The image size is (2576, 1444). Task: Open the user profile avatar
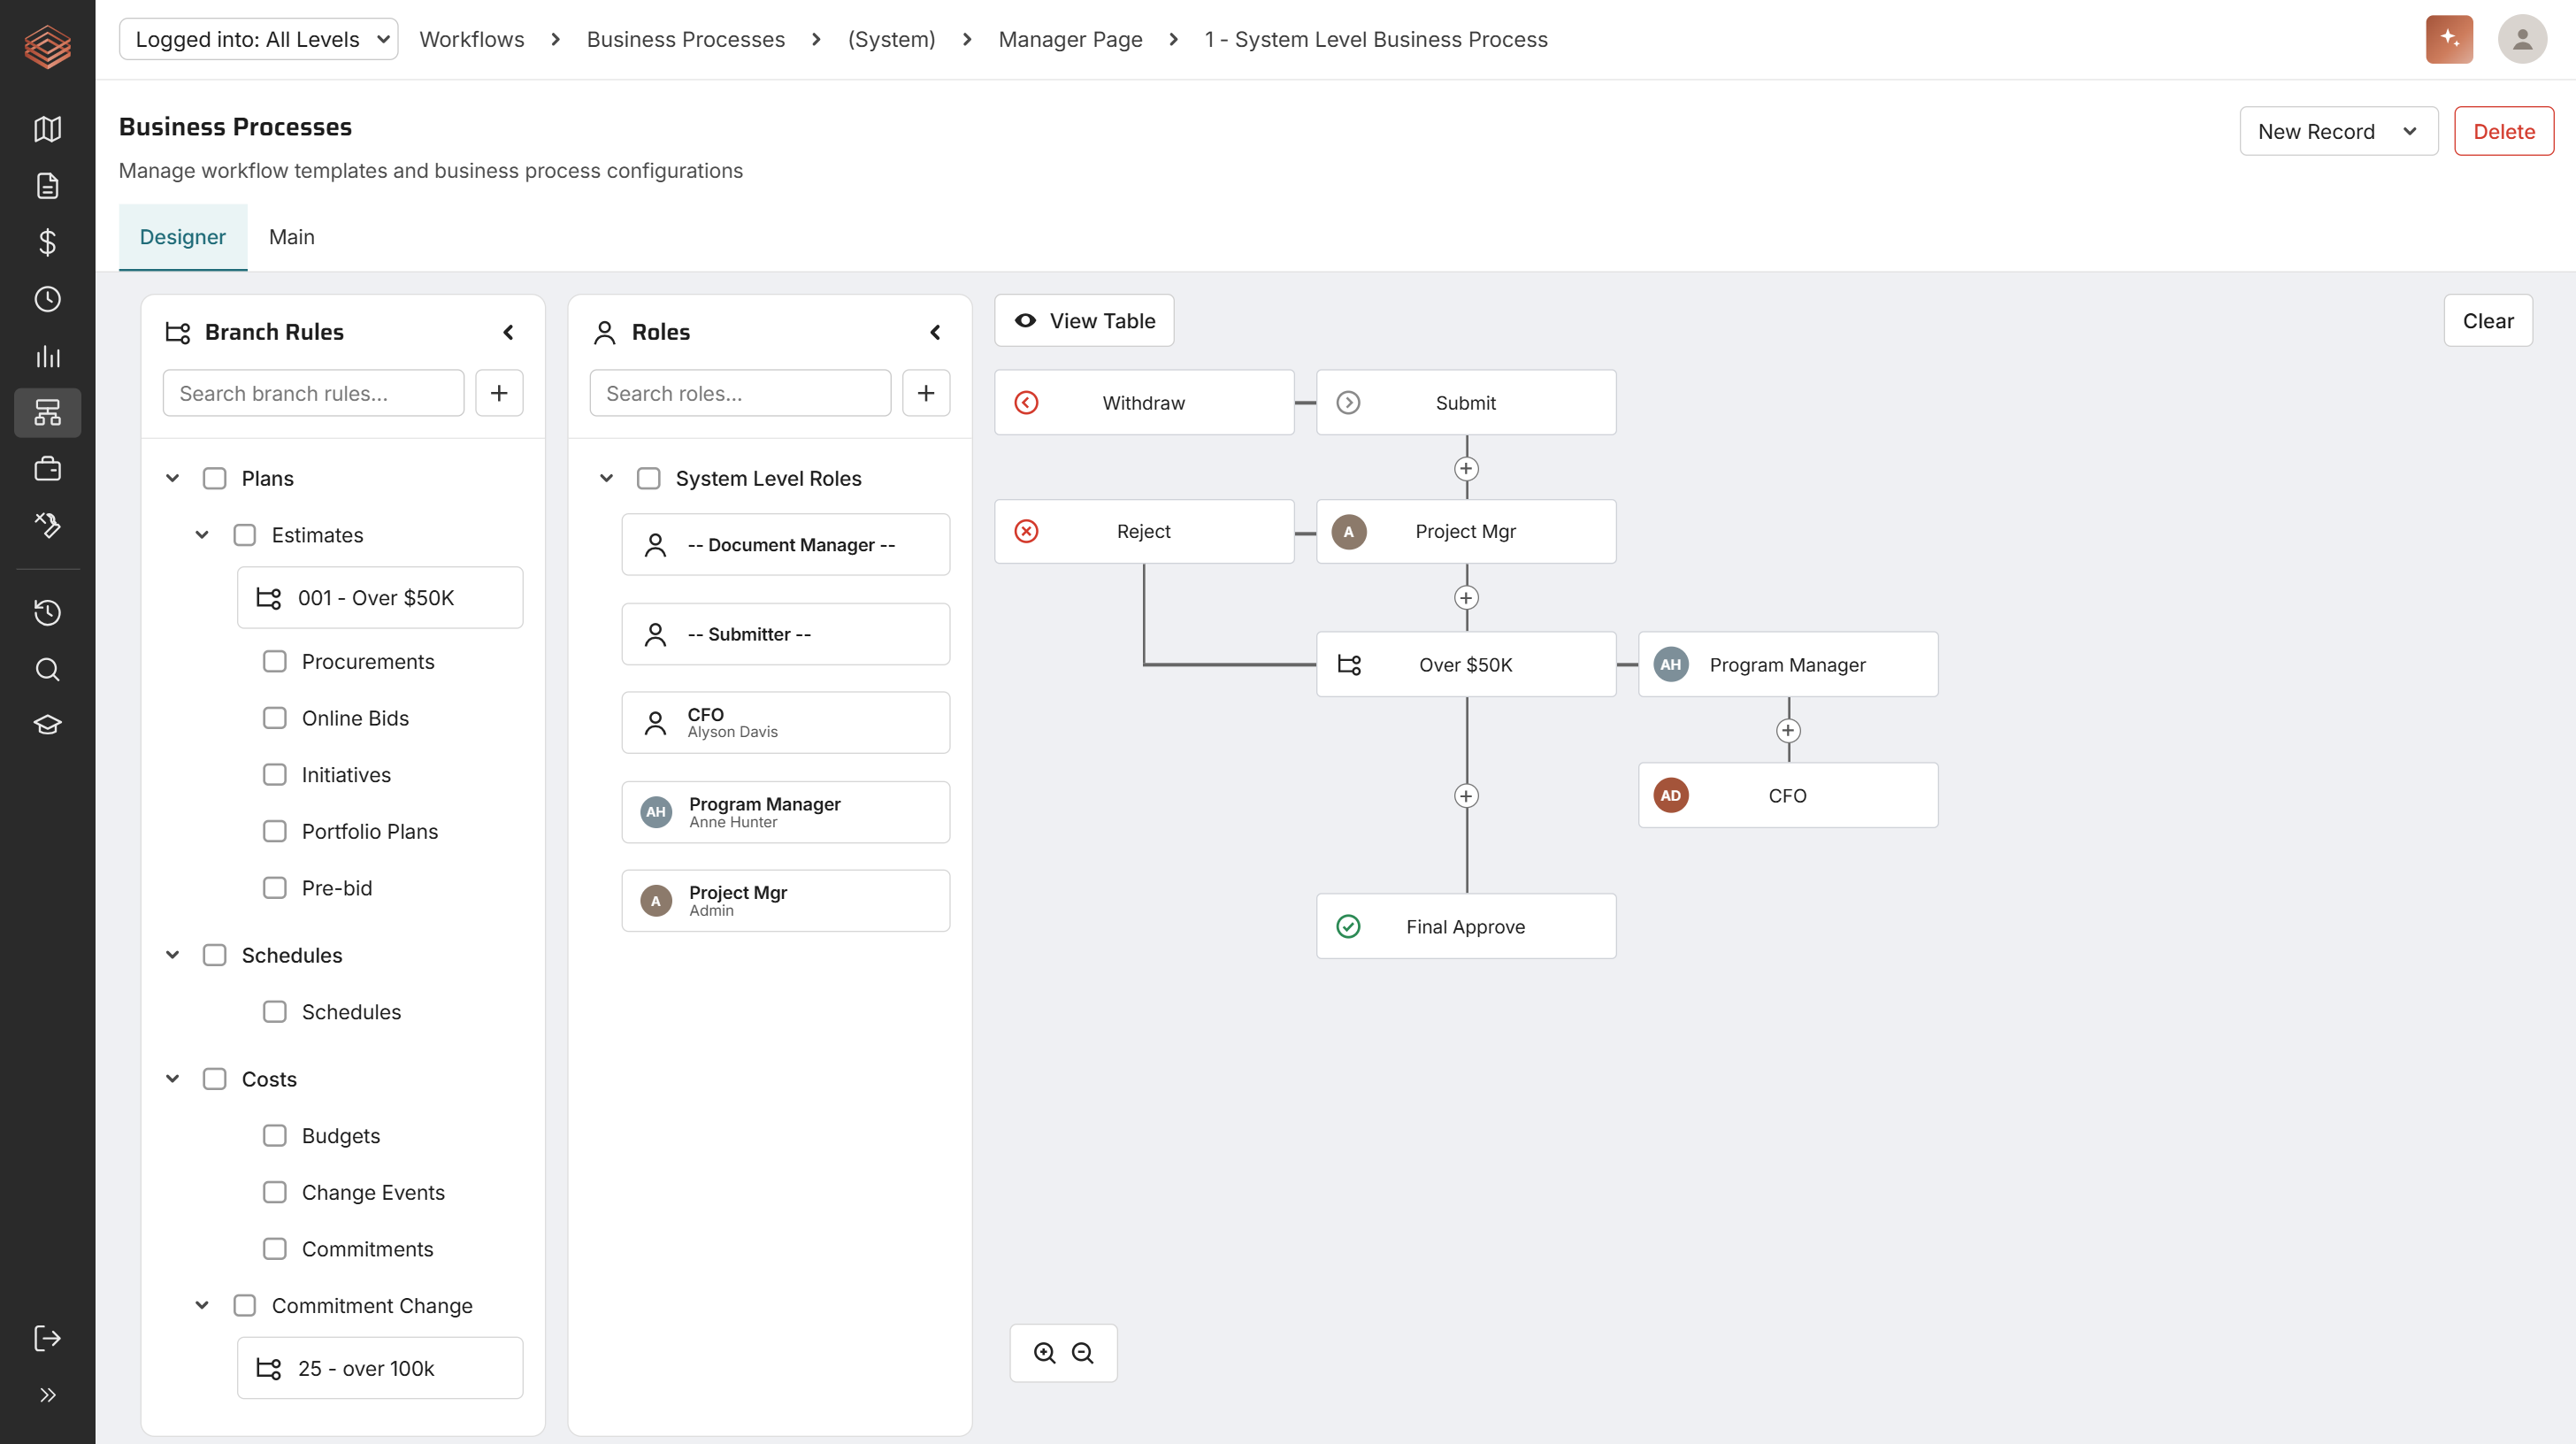point(2522,39)
